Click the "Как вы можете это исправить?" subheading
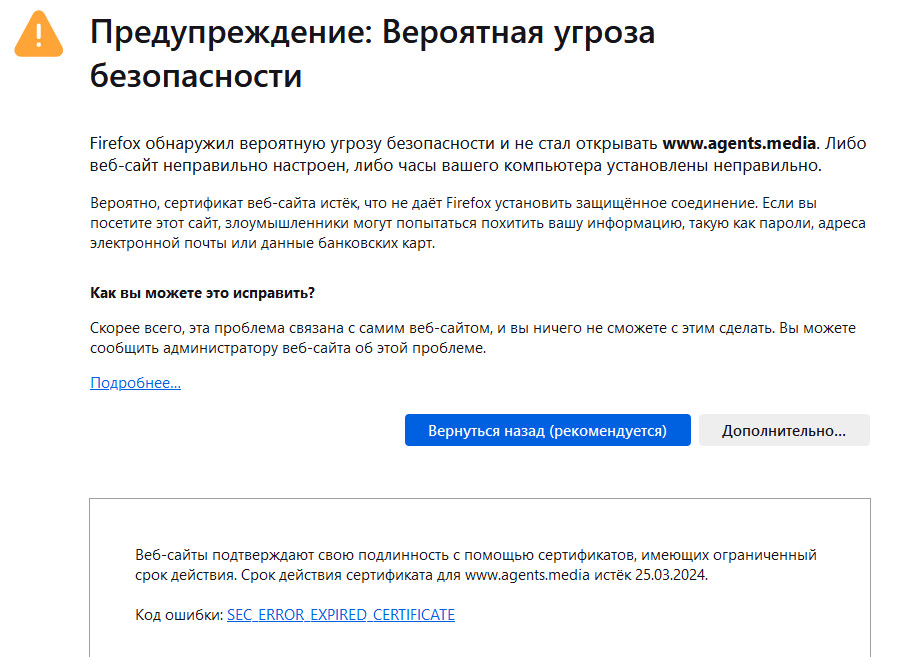Image resolution: width=897 pixels, height=657 pixels. pos(202,293)
